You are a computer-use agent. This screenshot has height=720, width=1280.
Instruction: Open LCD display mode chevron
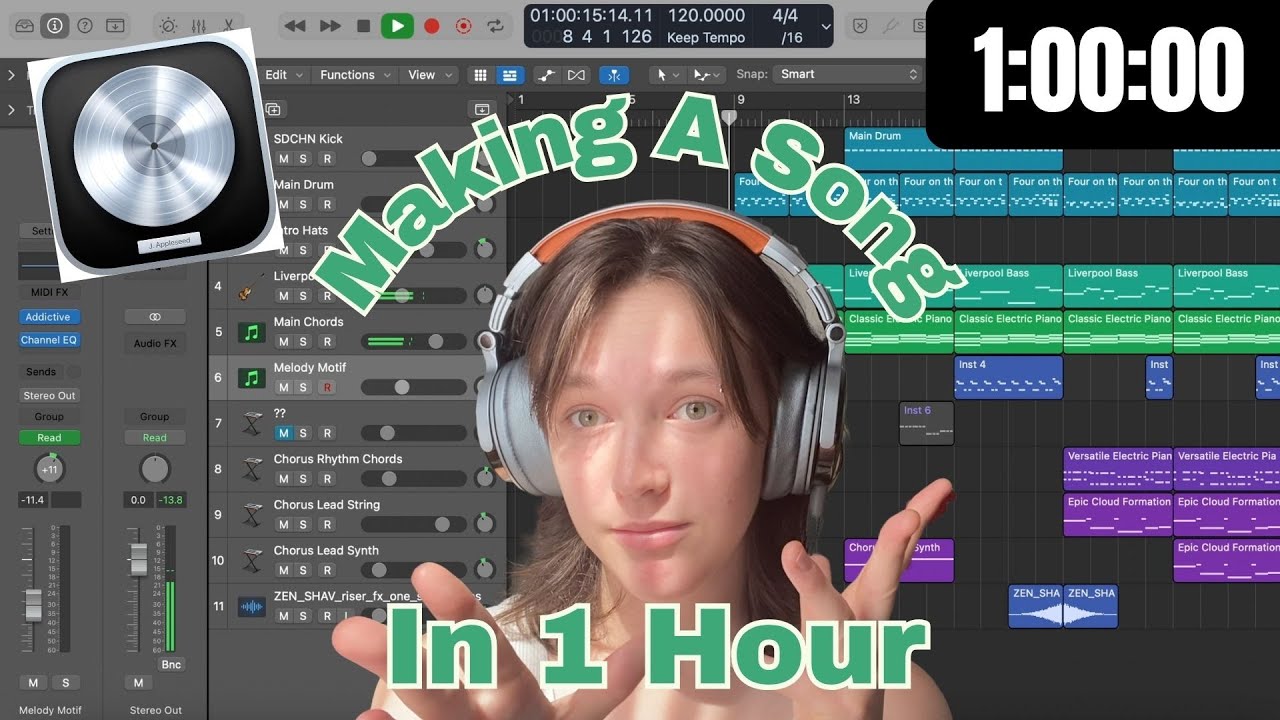[825, 26]
